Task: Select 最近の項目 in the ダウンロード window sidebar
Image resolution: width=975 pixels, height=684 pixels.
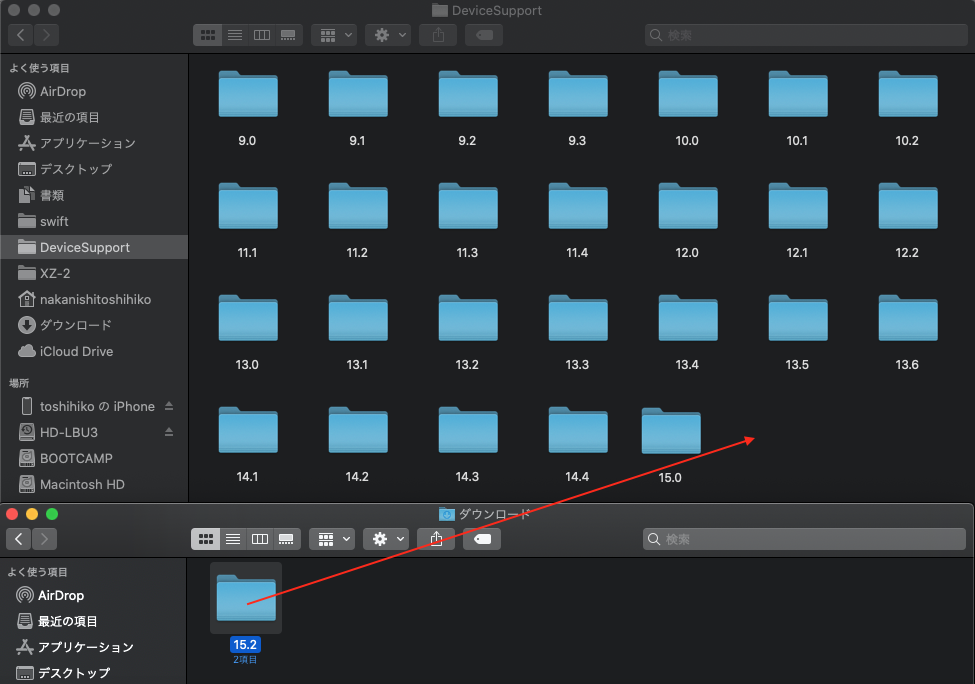Action: click(x=93, y=621)
